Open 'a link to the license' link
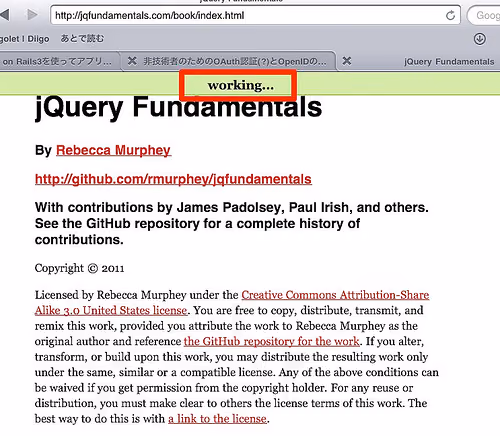 coord(217,419)
